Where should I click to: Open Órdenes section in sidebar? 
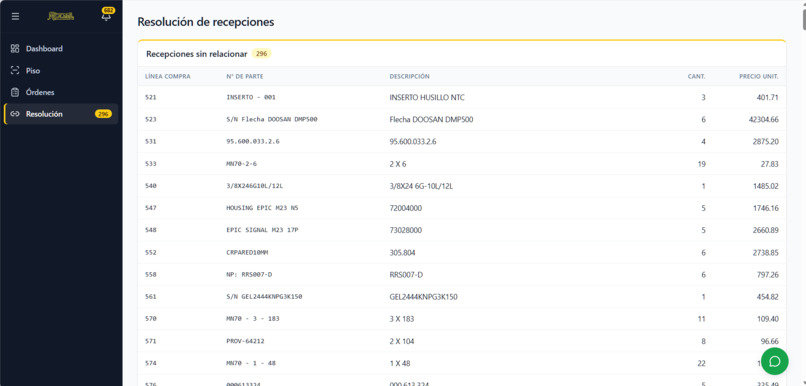61,93
